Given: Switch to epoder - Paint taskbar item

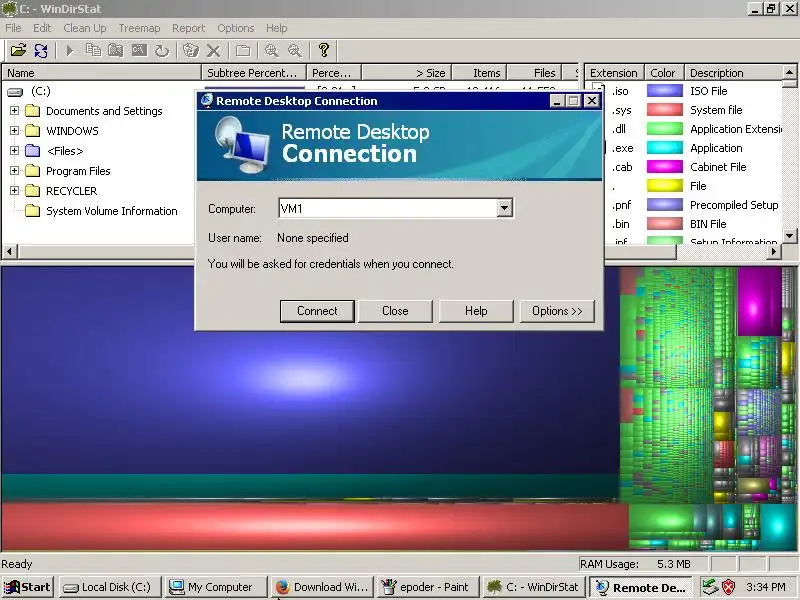Looking at the screenshot, I should click(429, 587).
